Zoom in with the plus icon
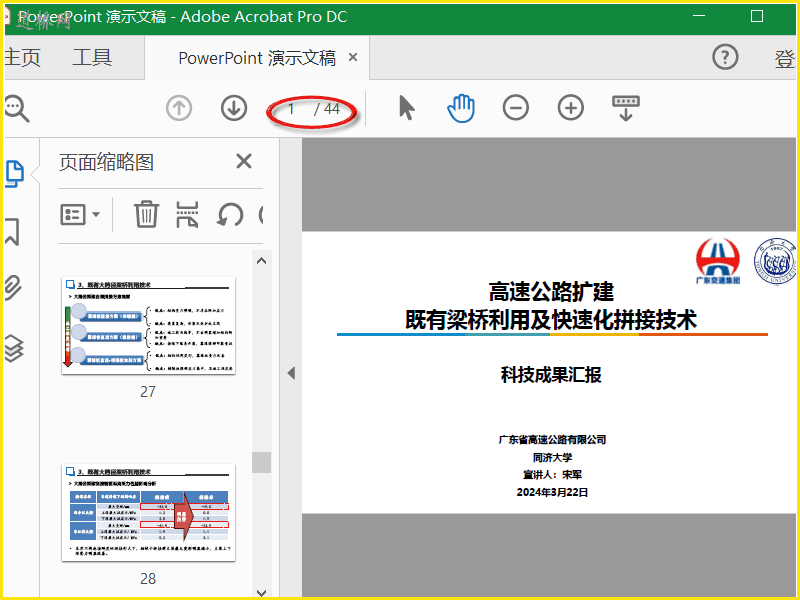 pyautogui.click(x=570, y=108)
